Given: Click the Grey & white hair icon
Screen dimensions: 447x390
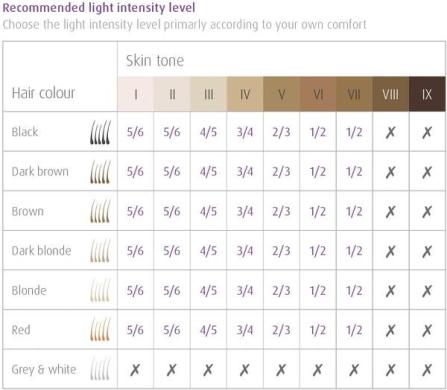Looking at the screenshot, I should click(100, 369).
